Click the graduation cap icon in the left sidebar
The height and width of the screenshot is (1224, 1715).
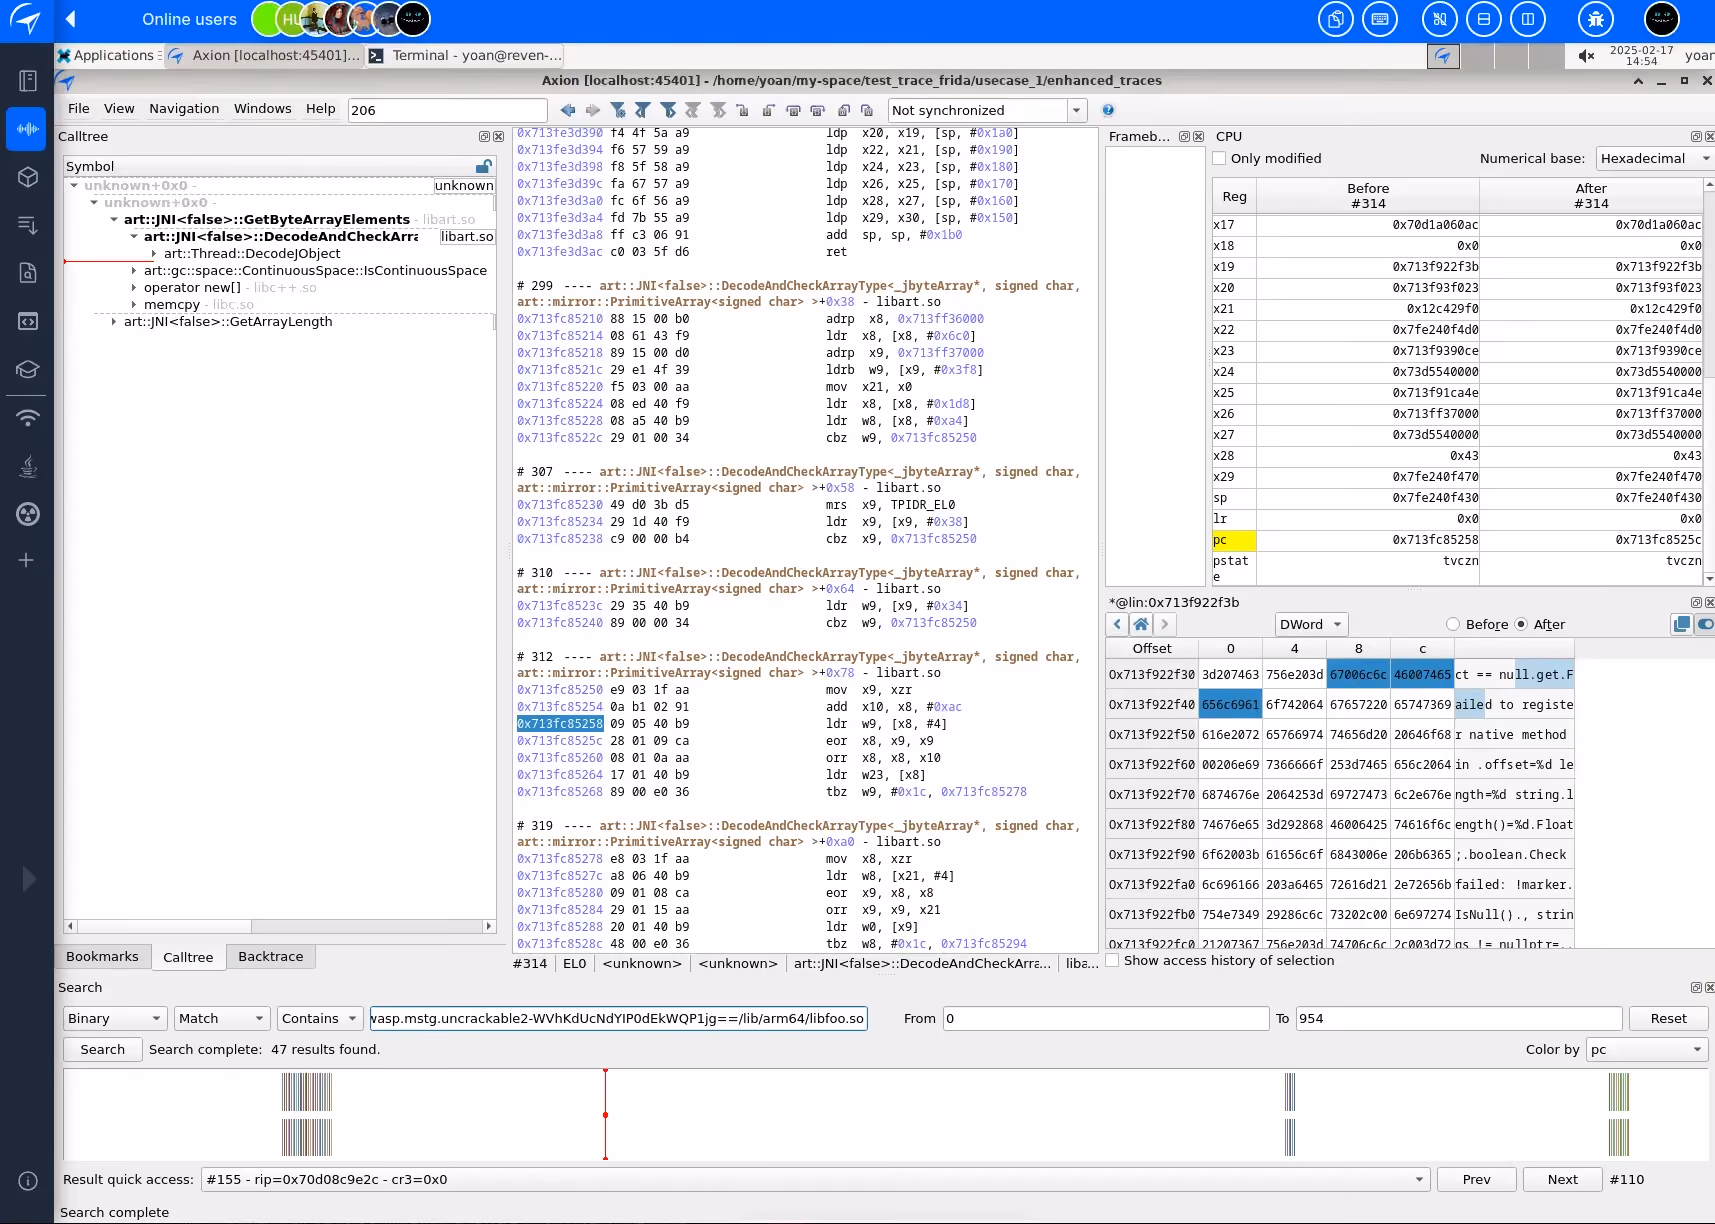pos(27,369)
